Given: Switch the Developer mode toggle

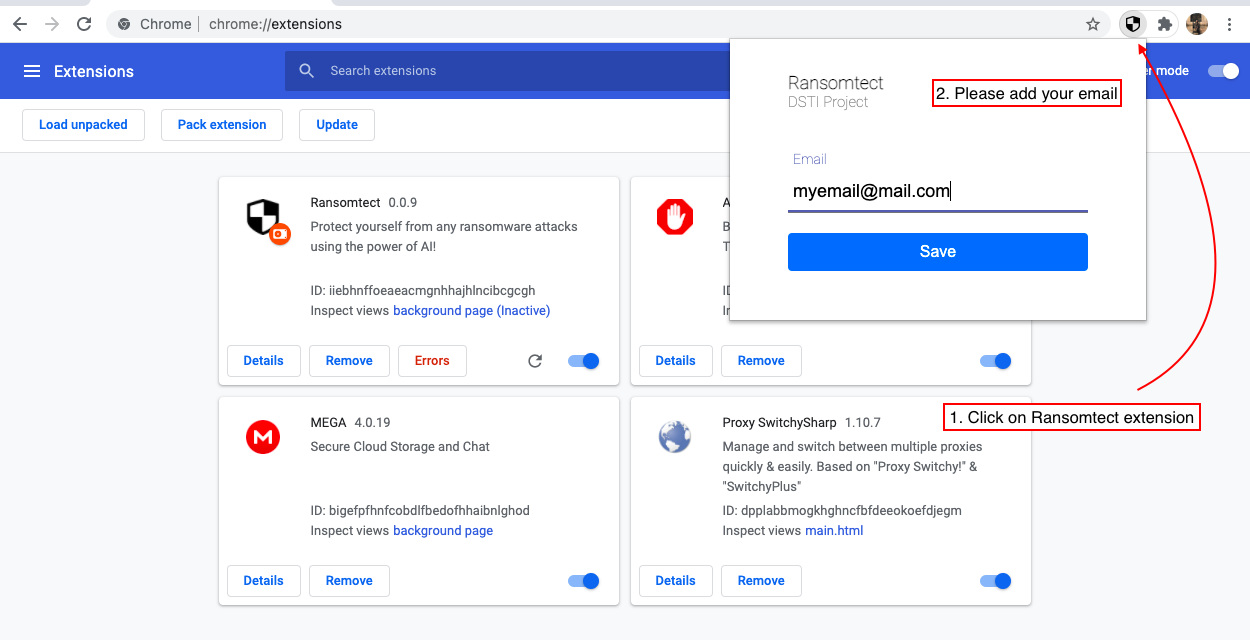Looking at the screenshot, I should click(x=1223, y=71).
